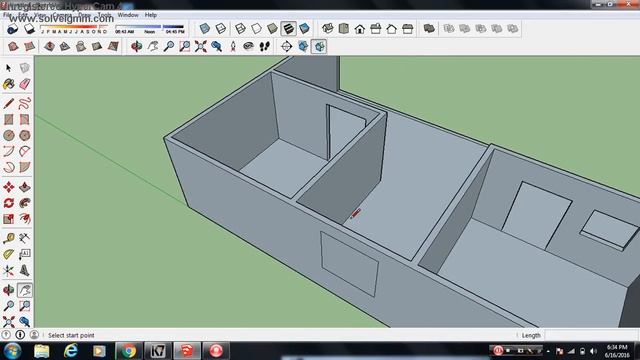
Task: Pick the Paint Bucket tool
Action: click(9, 84)
